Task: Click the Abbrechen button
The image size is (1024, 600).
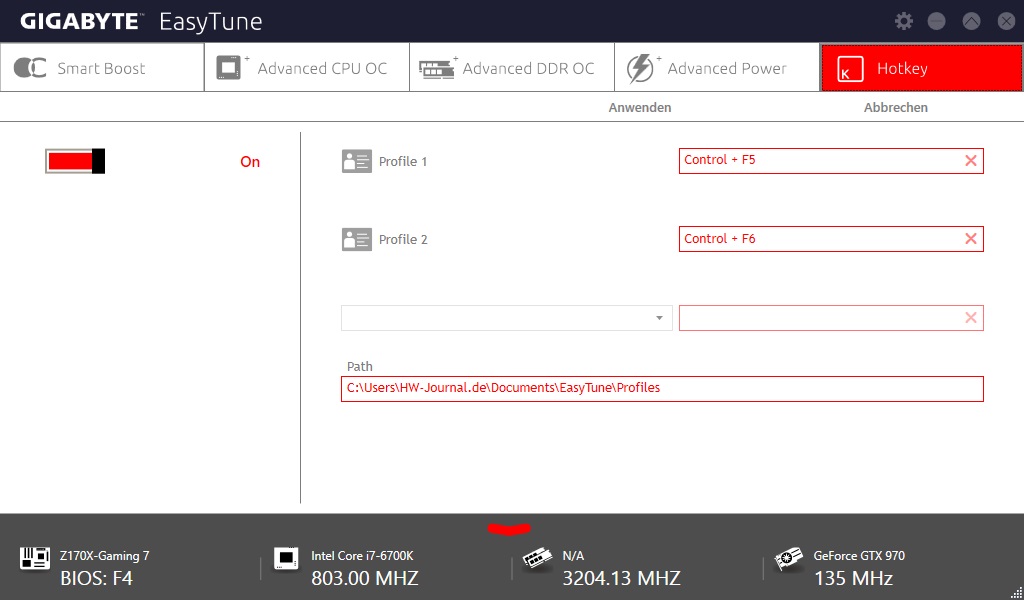Action: (x=895, y=108)
